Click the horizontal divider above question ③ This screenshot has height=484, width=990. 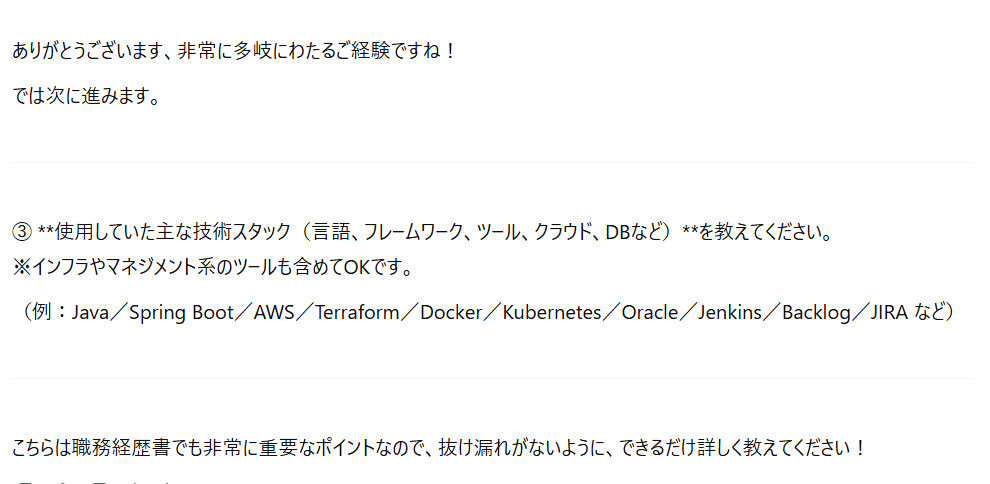(491, 163)
